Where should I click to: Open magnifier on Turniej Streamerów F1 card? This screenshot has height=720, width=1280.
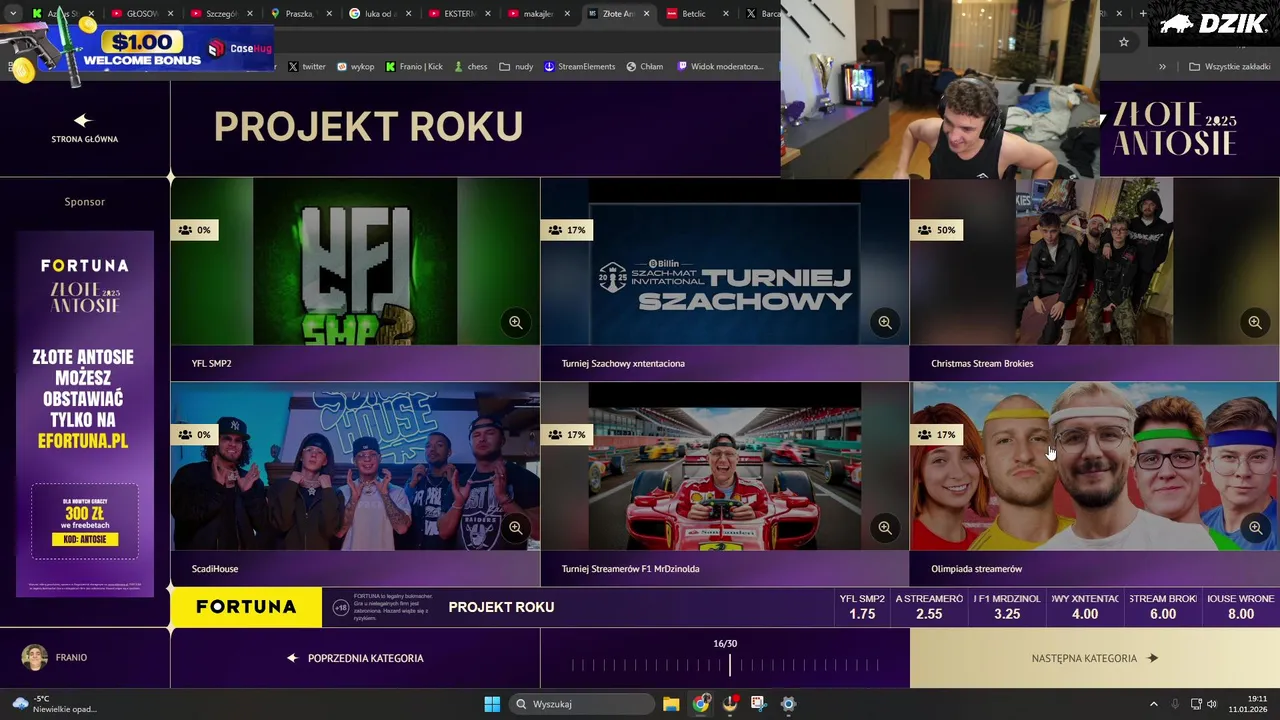[x=885, y=527]
